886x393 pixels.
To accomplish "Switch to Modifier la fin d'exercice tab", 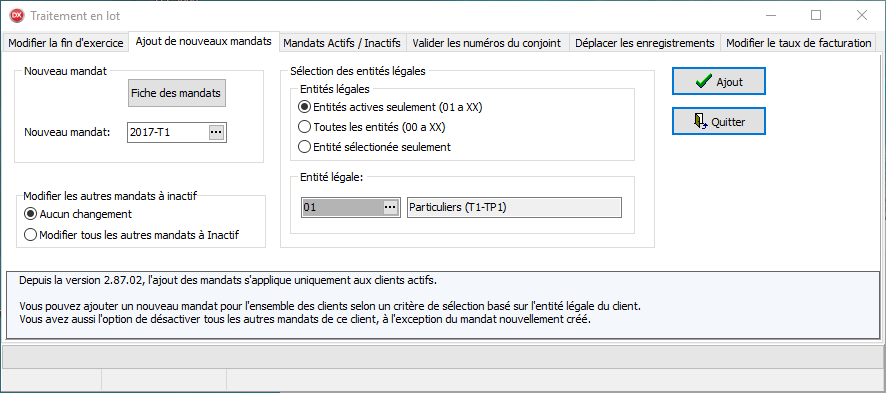I will point(66,43).
